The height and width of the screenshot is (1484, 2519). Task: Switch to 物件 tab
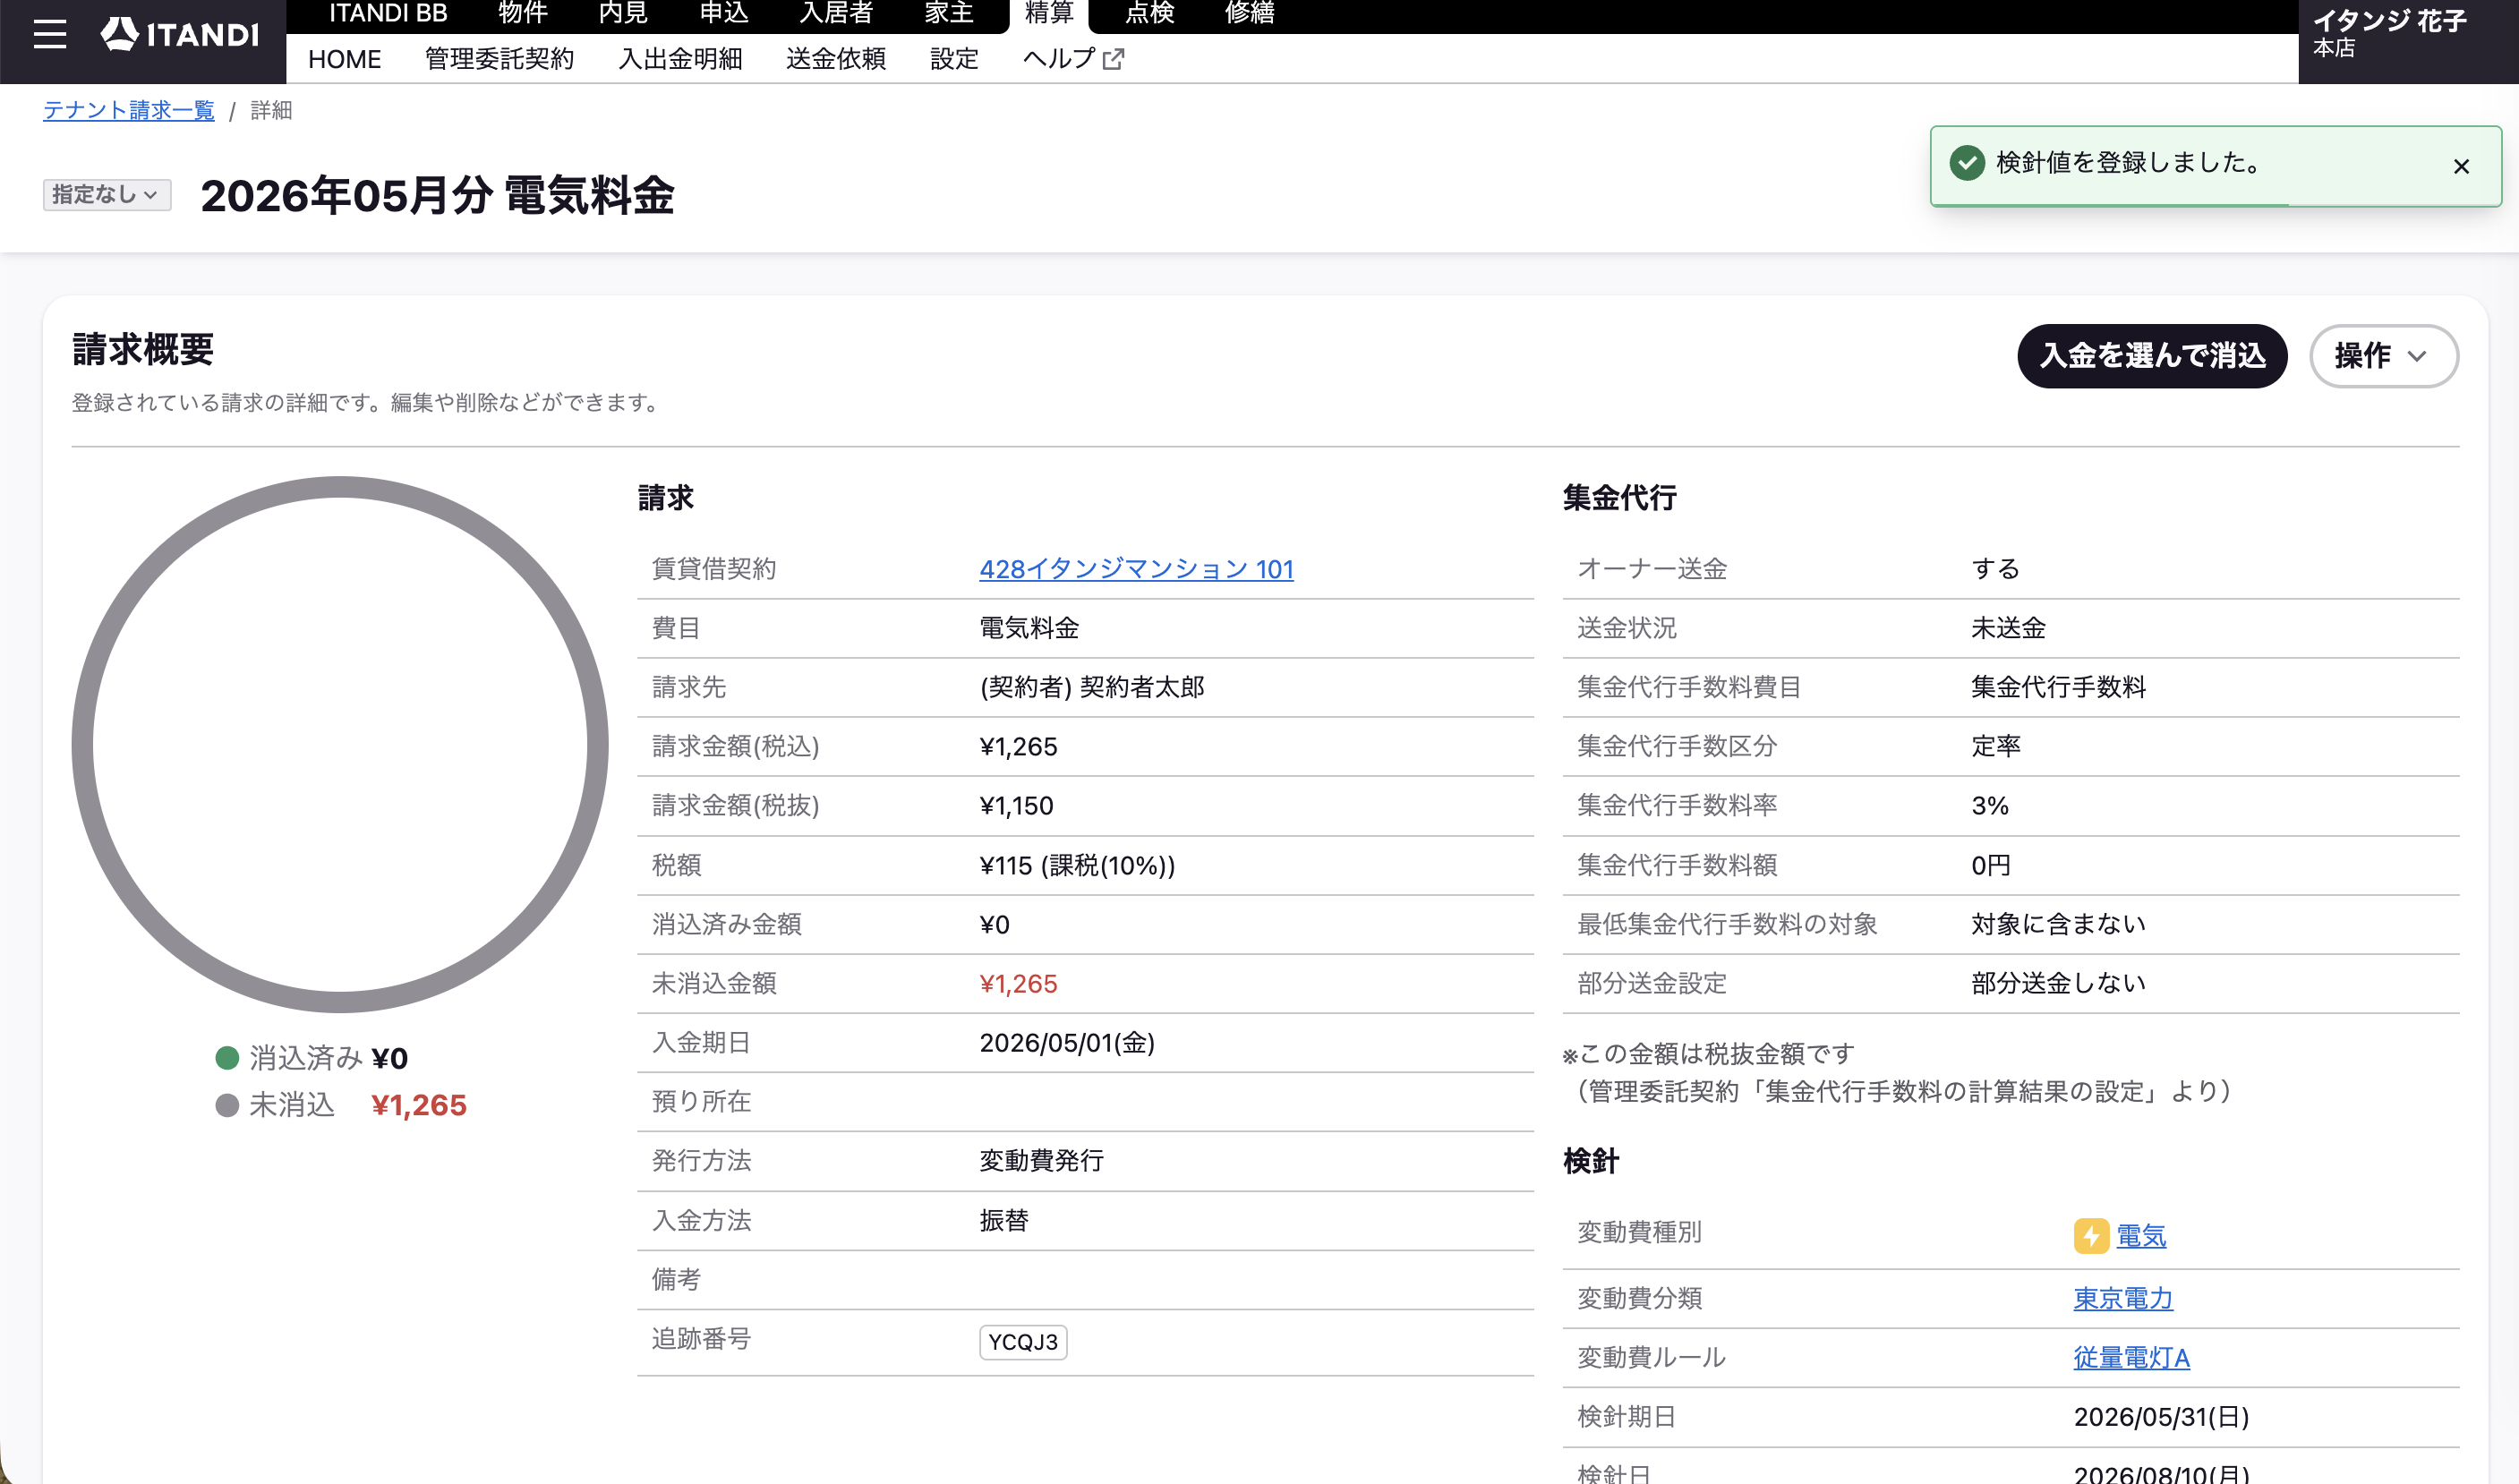tap(523, 14)
